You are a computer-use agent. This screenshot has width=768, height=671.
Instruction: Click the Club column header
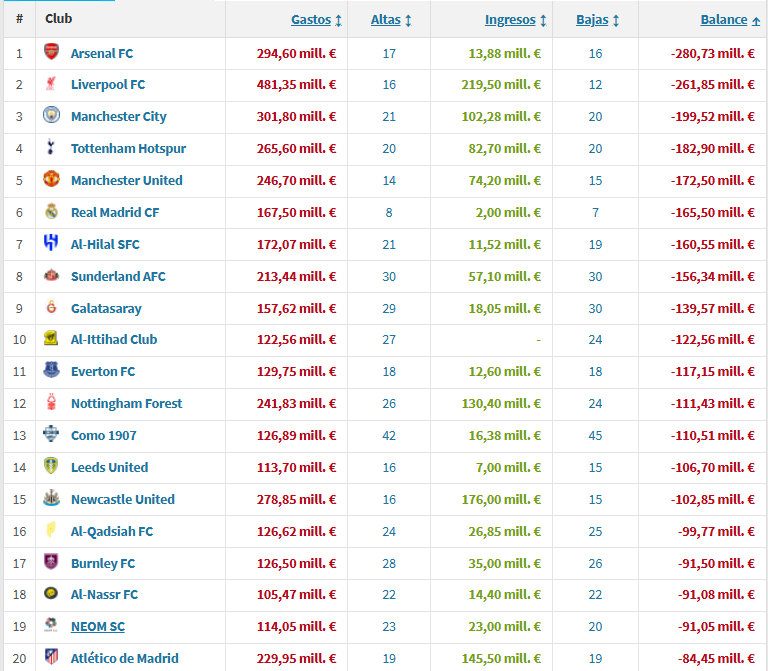point(59,19)
